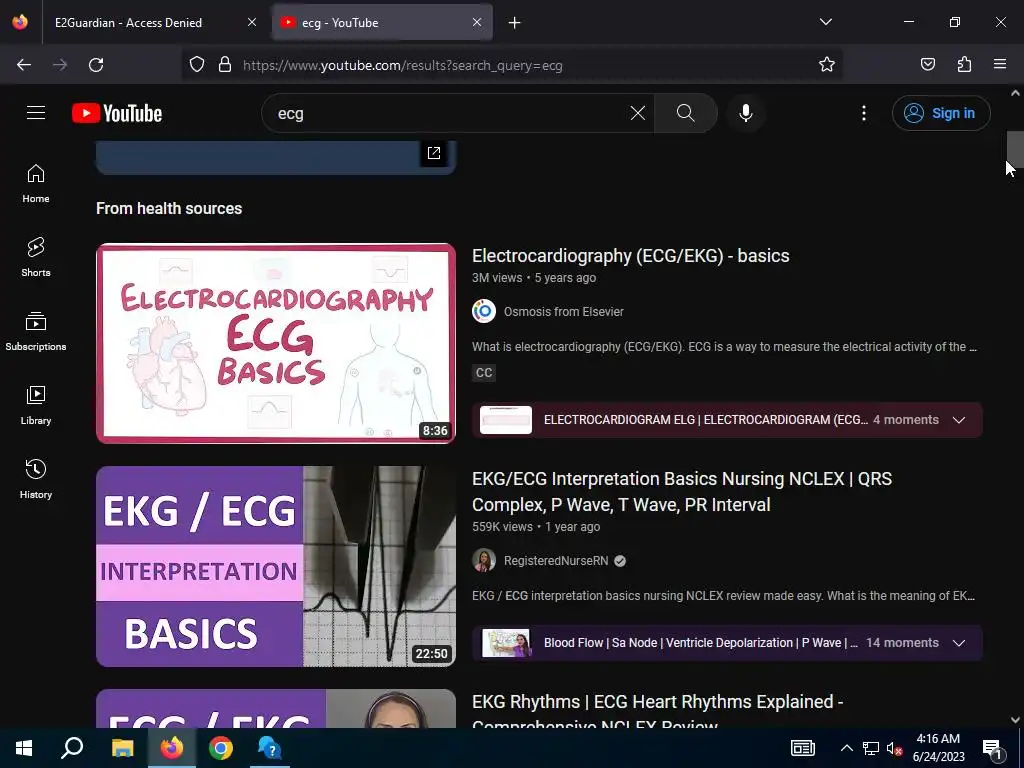Visit RegisteredNurseRN channel name
Viewport: 1024px width, 768px height.
pos(556,561)
